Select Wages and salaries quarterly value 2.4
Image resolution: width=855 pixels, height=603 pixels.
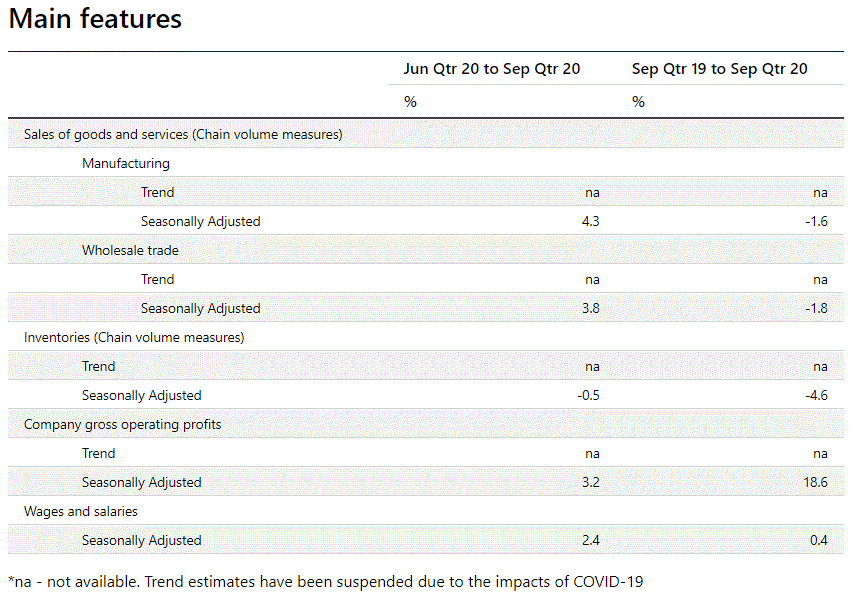pos(589,540)
